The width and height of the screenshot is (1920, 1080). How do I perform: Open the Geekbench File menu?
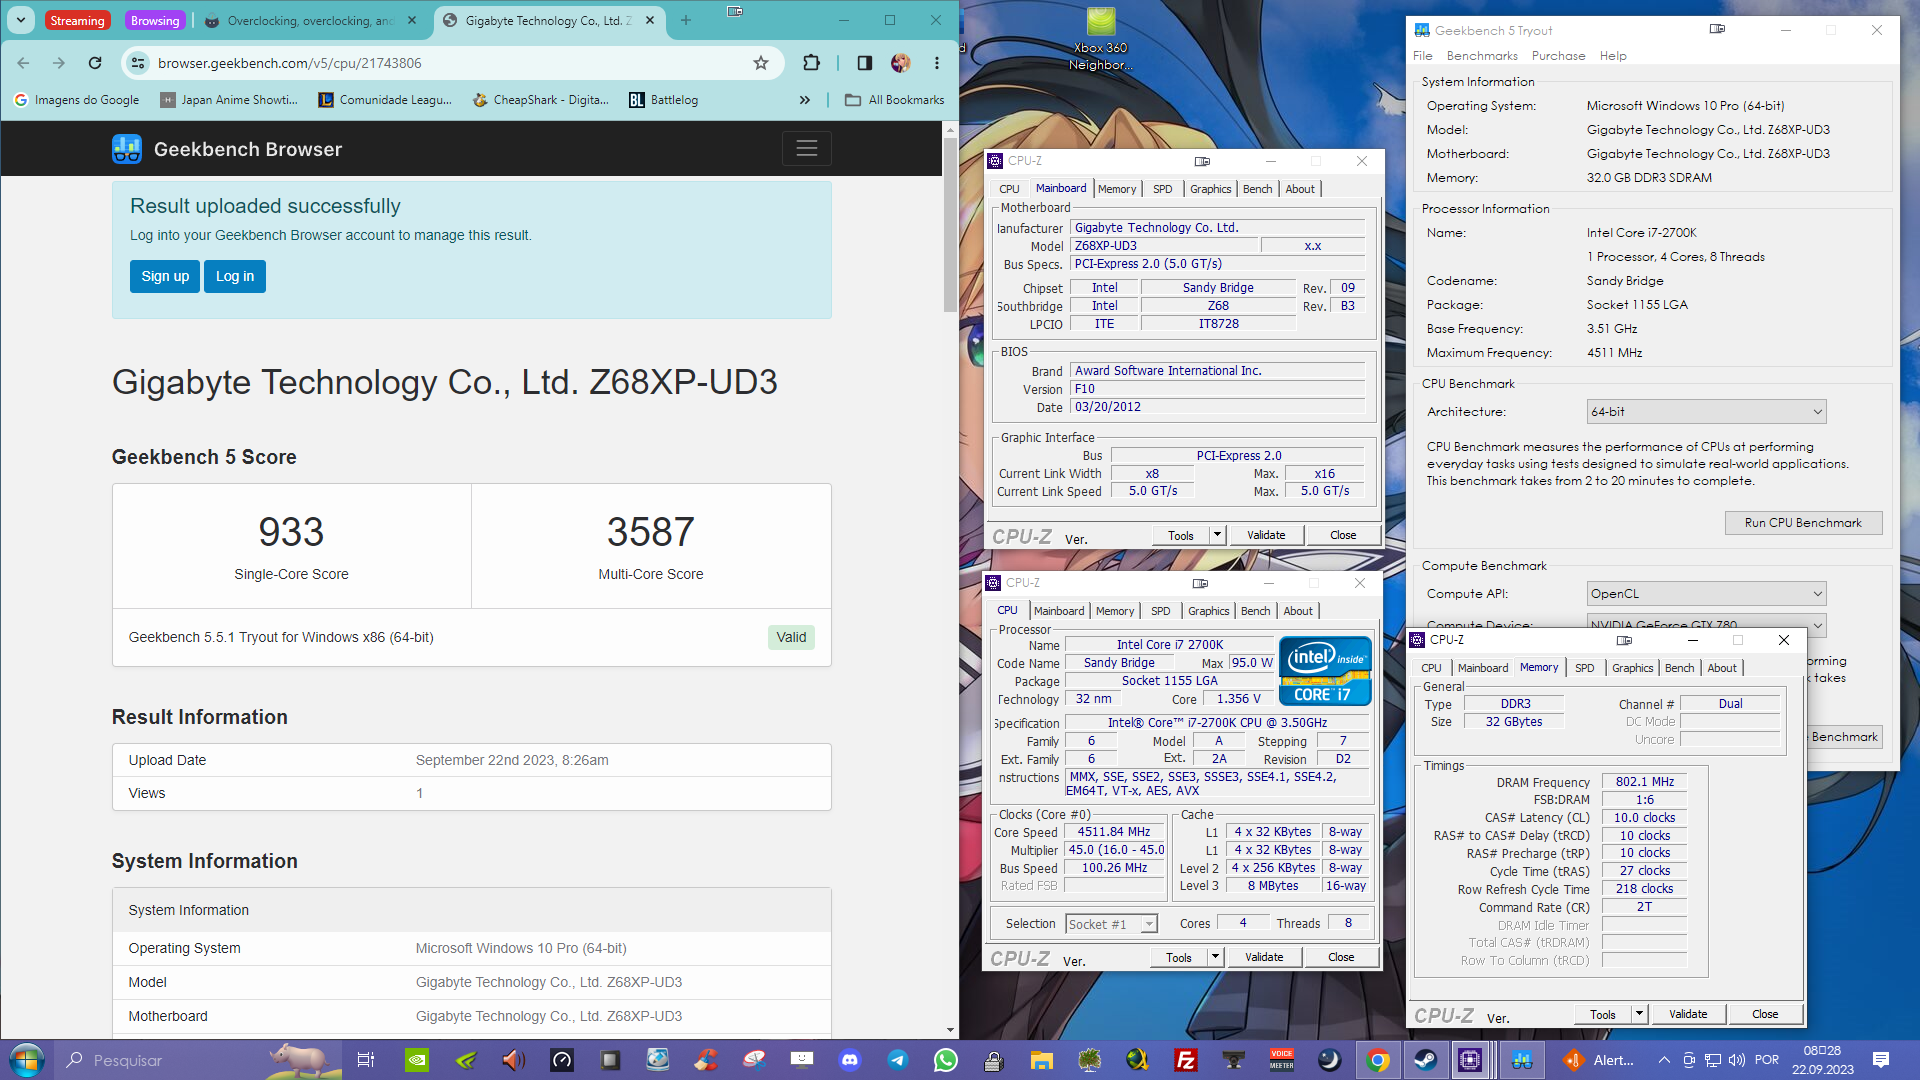1422,56
